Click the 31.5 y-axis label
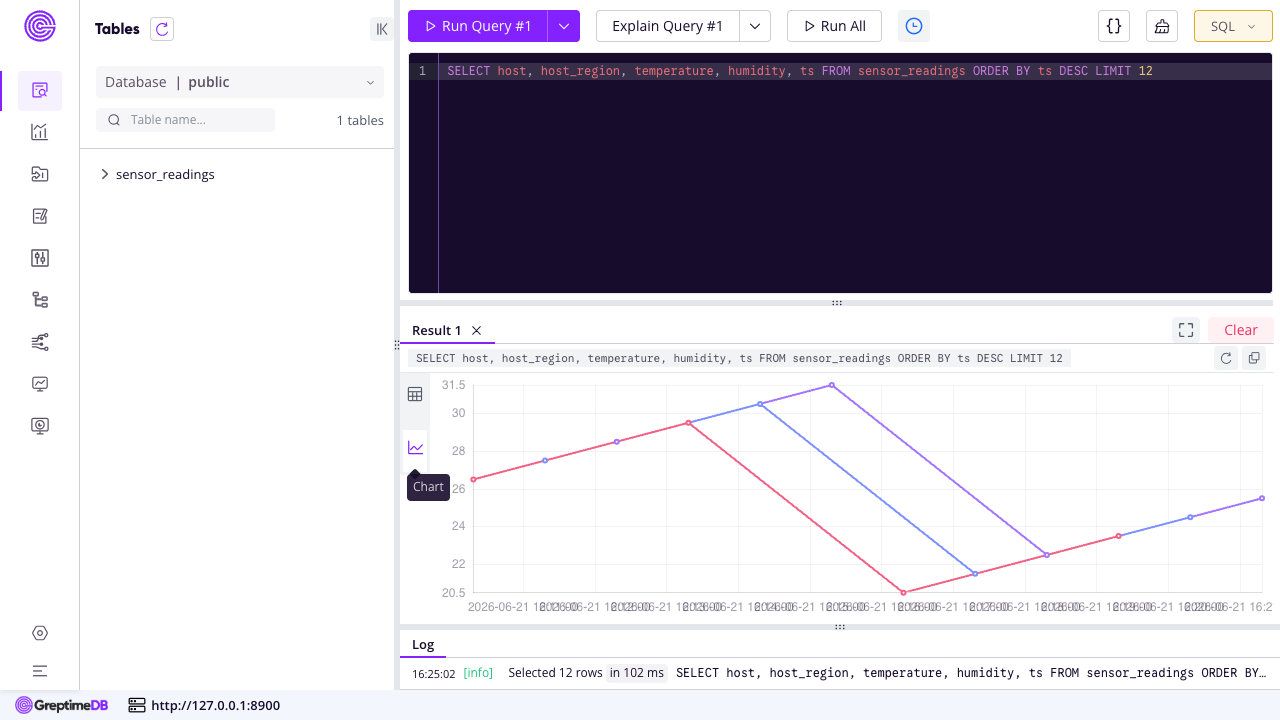1280x720 pixels. [453, 385]
